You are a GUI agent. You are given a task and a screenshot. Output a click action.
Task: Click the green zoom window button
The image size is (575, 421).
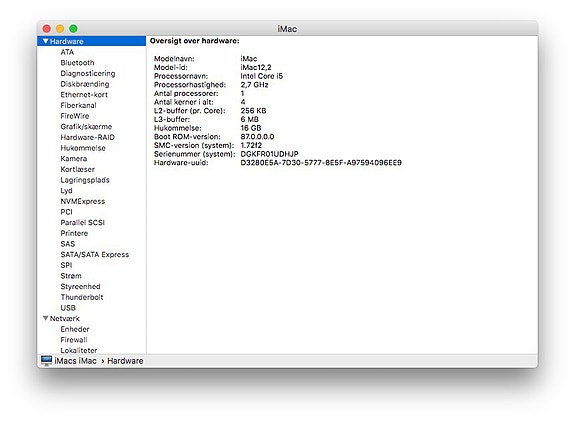(x=73, y=29)
